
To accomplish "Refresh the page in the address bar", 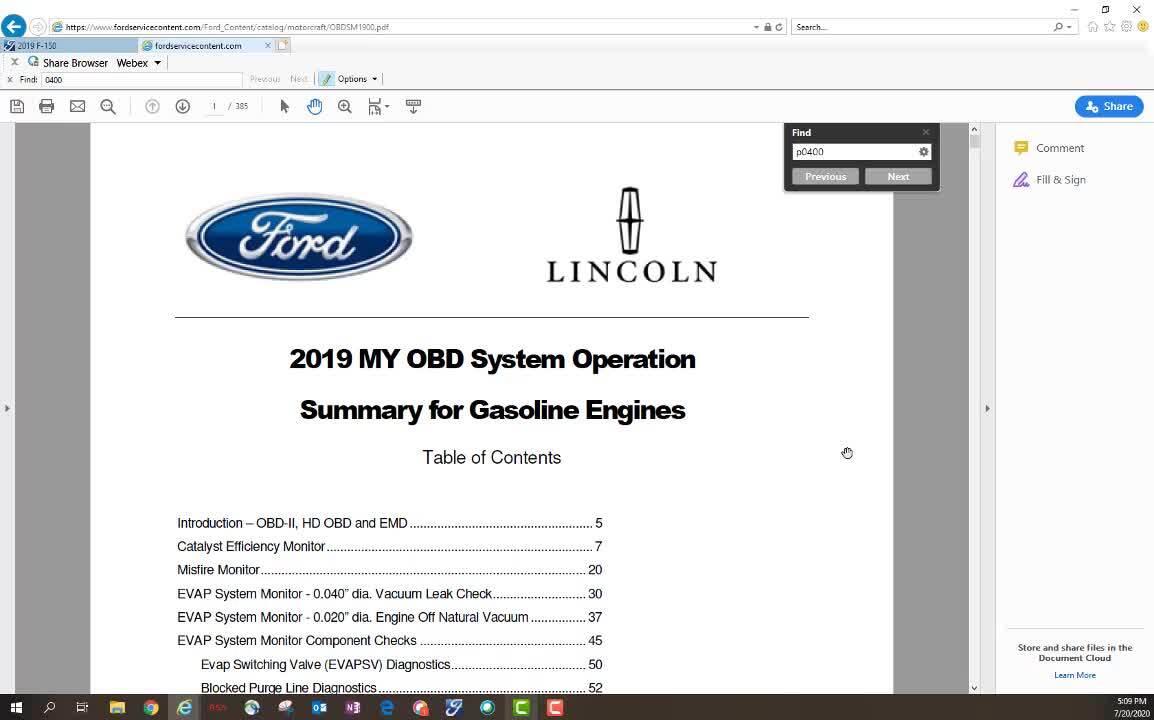I will [779, 27].
